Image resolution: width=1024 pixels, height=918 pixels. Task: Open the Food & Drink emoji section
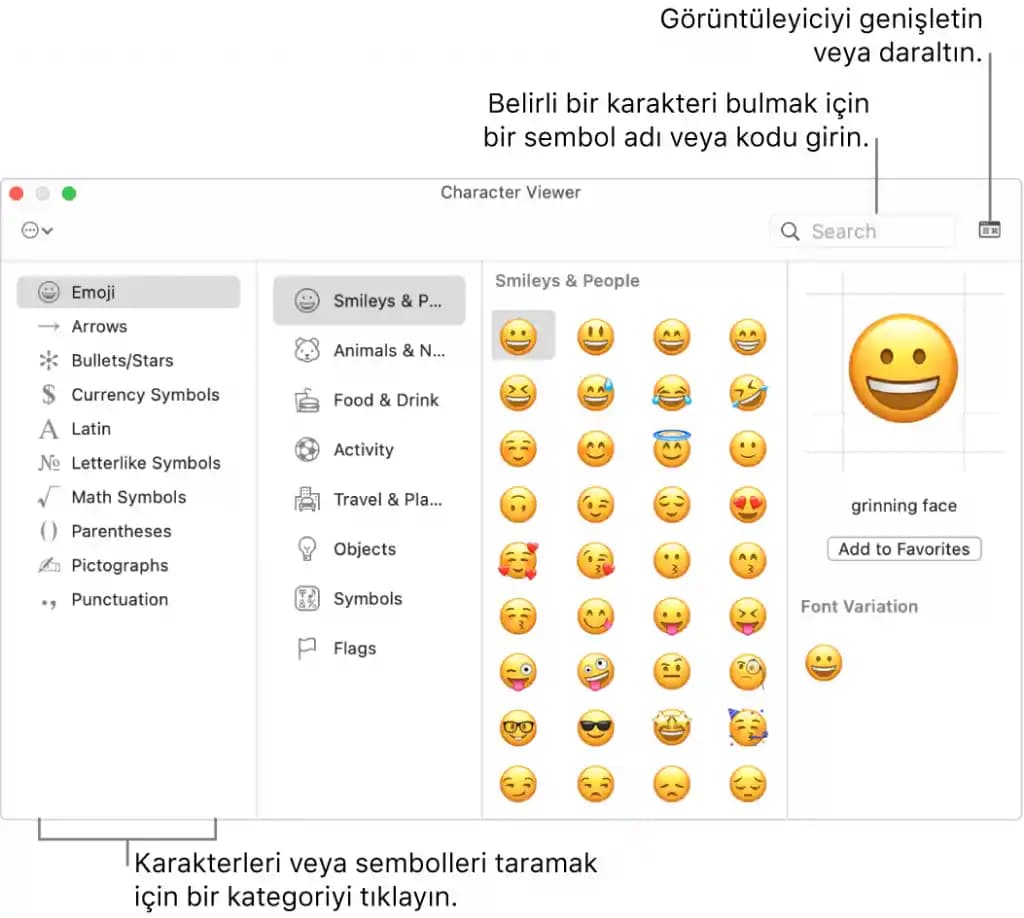(x=369, y=400)
